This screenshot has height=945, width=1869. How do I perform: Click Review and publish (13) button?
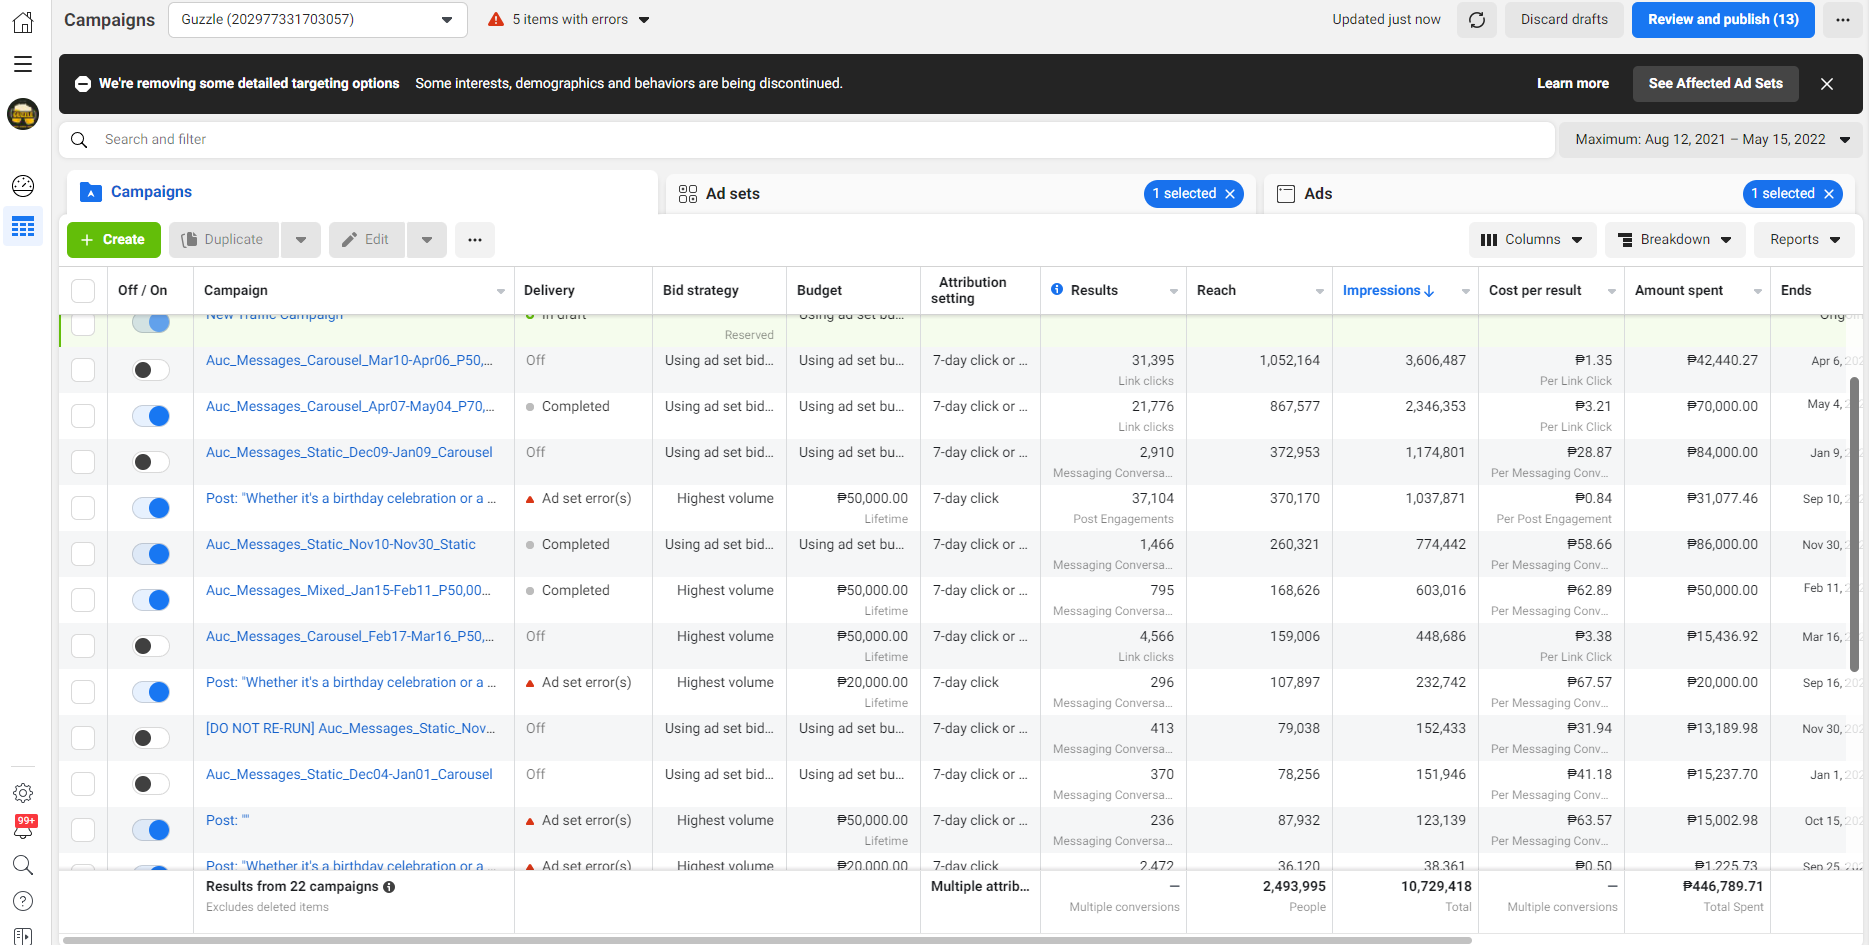pyautogui.click(x=1722, y=20)
